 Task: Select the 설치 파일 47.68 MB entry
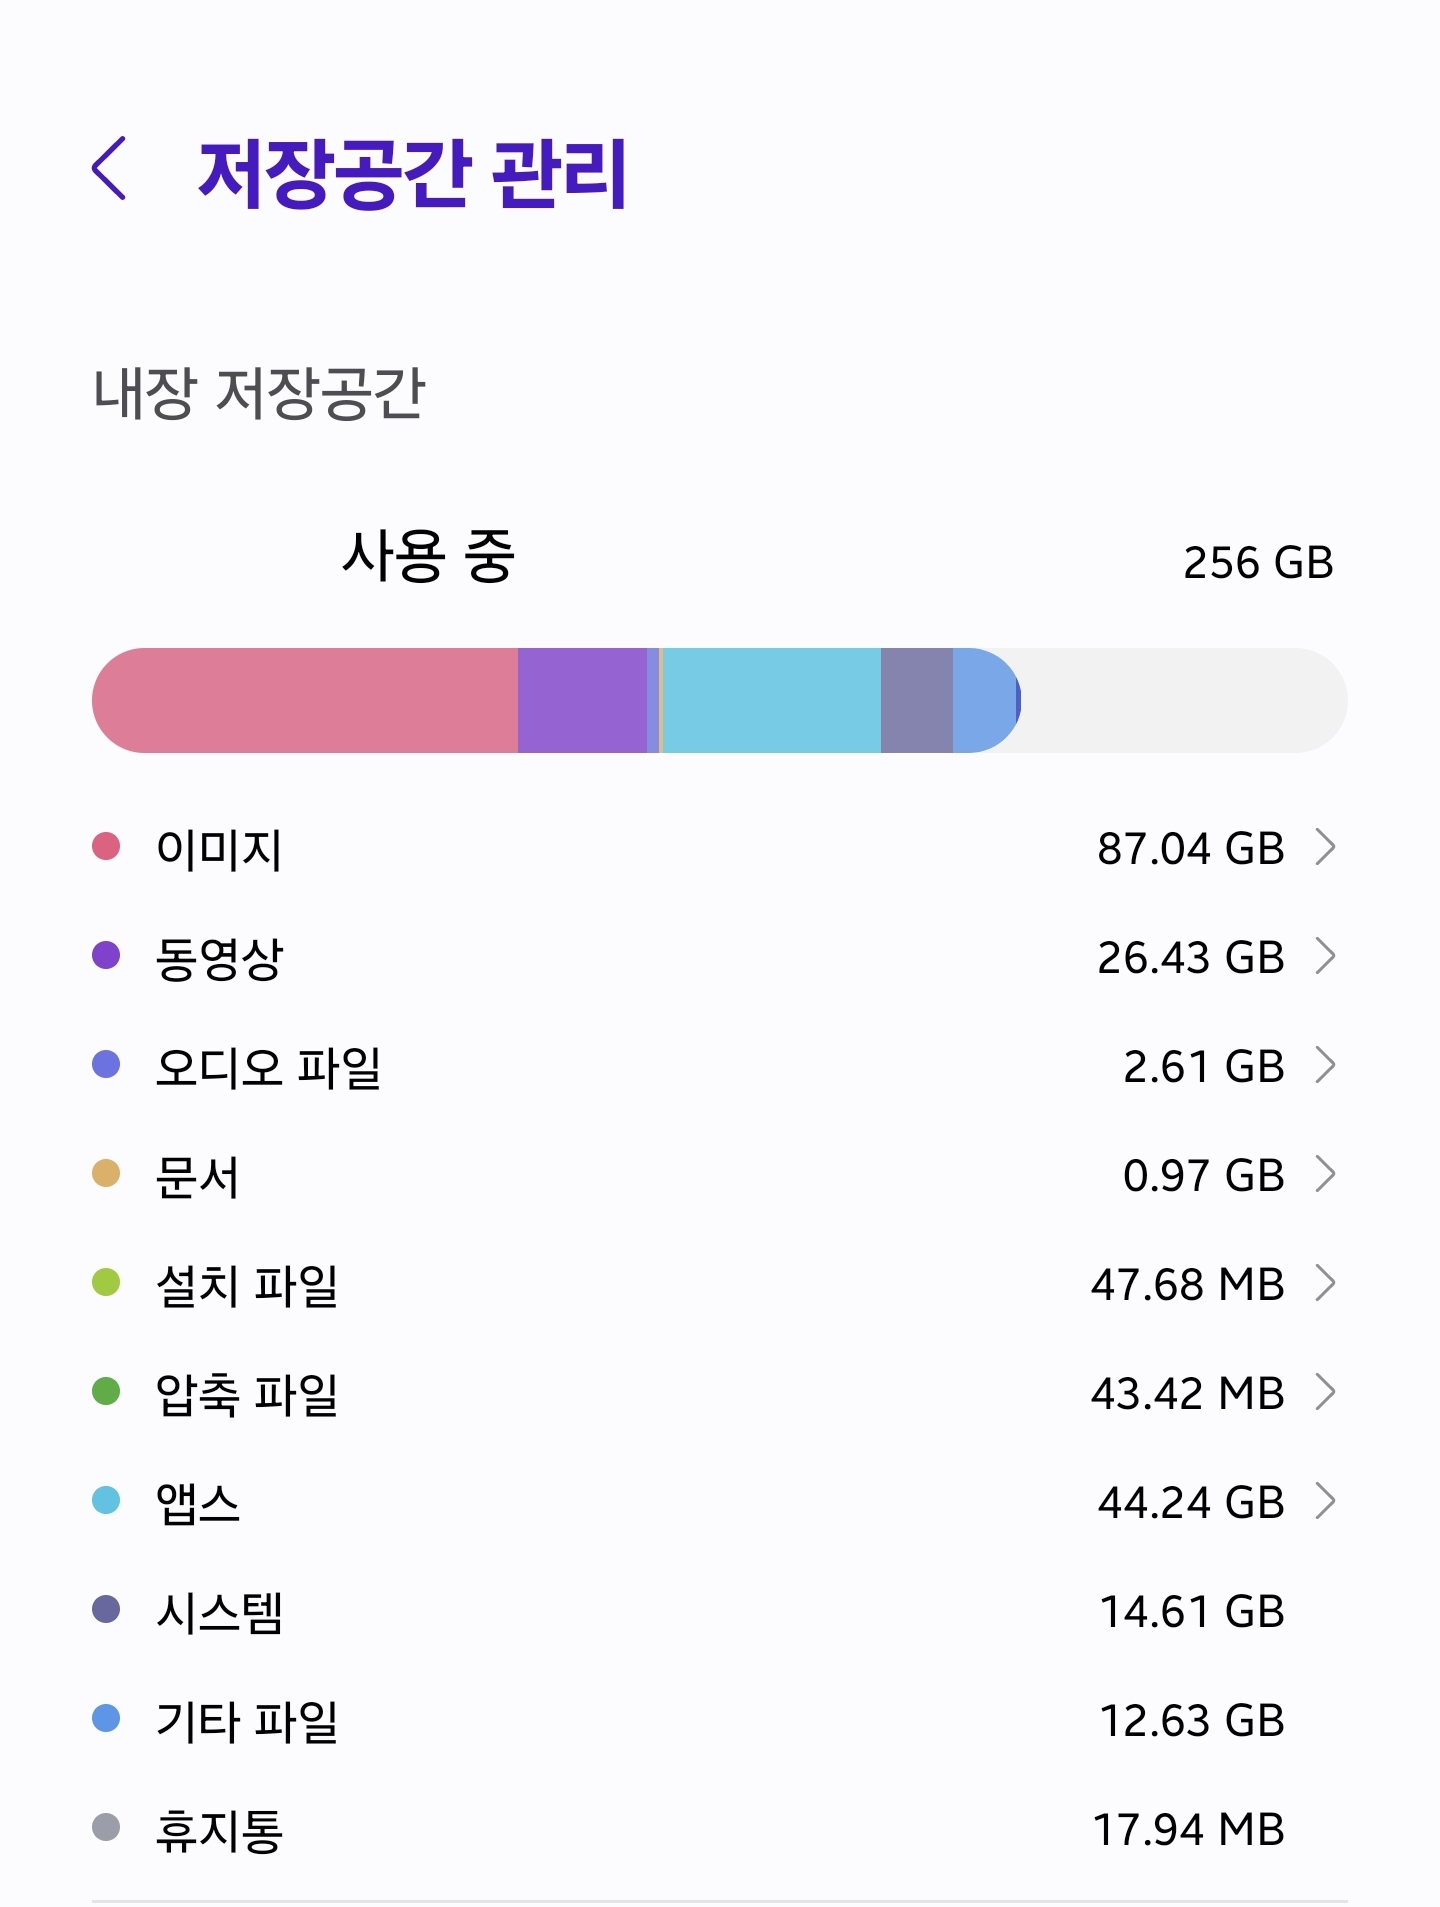[720, 1283]
